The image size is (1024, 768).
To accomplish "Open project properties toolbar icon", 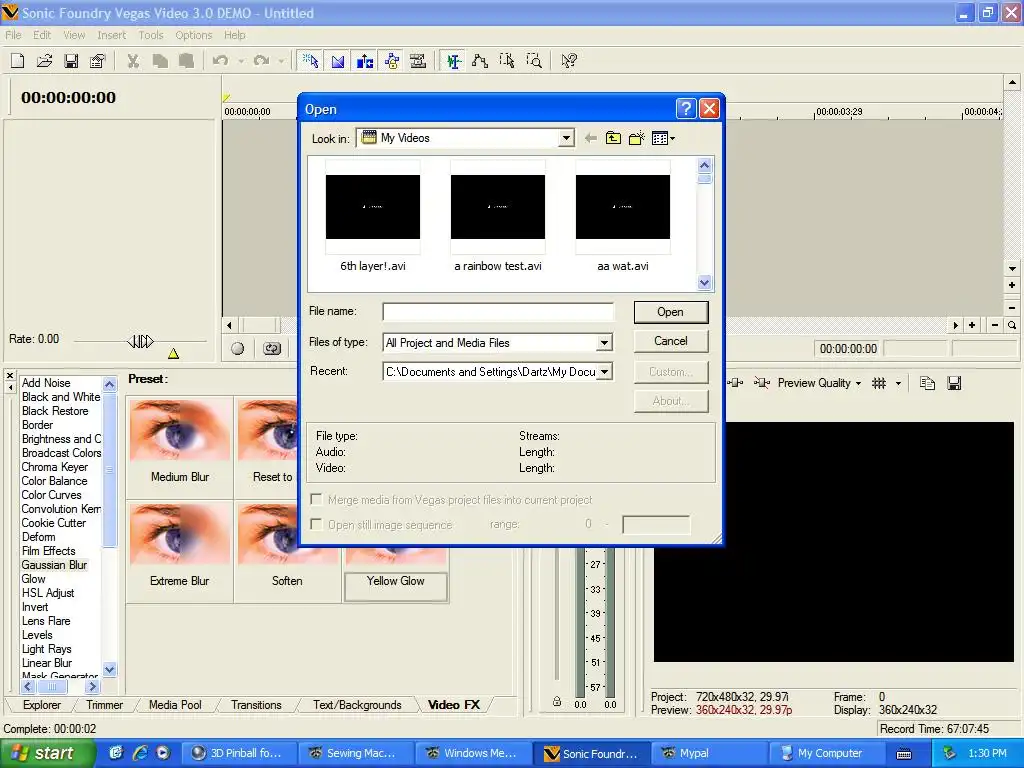I will tap(97, 61).
